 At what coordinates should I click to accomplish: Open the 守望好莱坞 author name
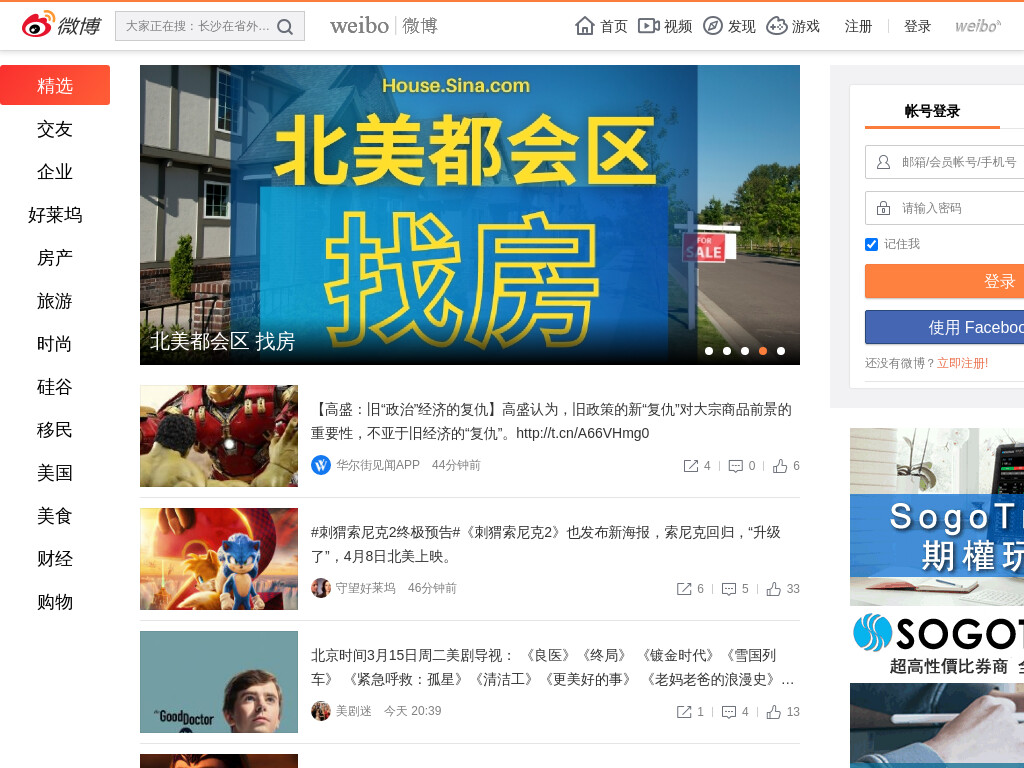(x=366, y=588)
